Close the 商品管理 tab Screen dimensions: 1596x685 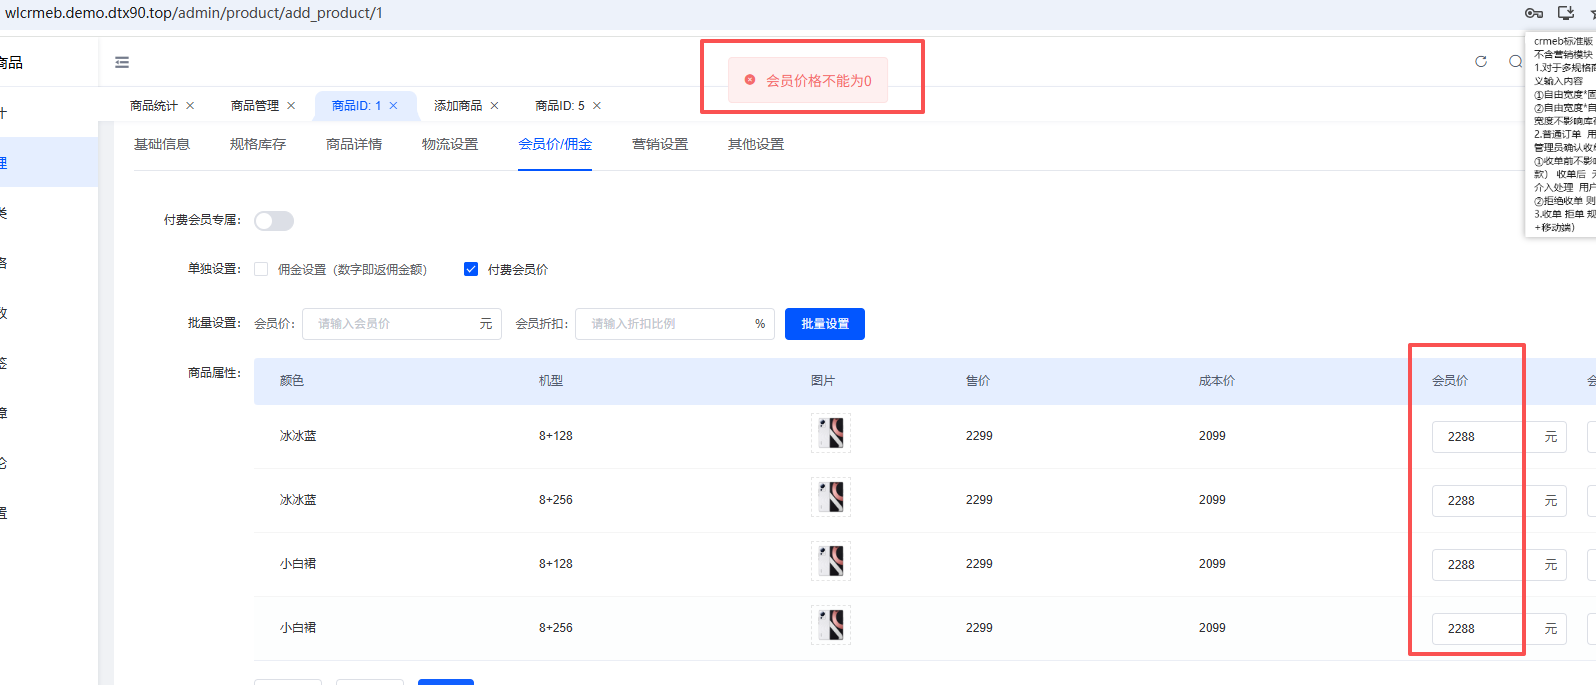click(x=291, y=106)
